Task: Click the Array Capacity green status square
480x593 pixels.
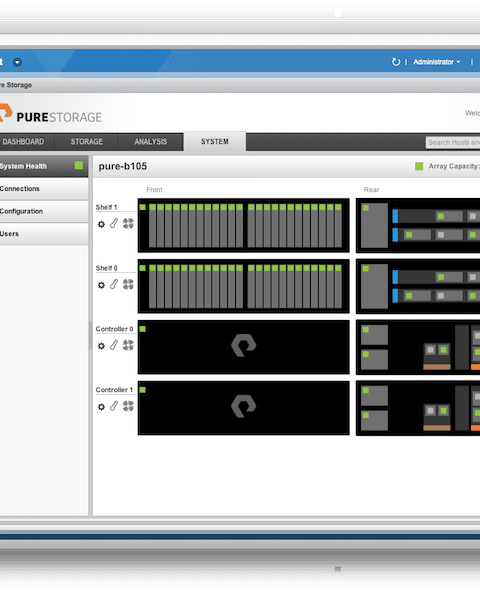Action: (x=419, y=166)
